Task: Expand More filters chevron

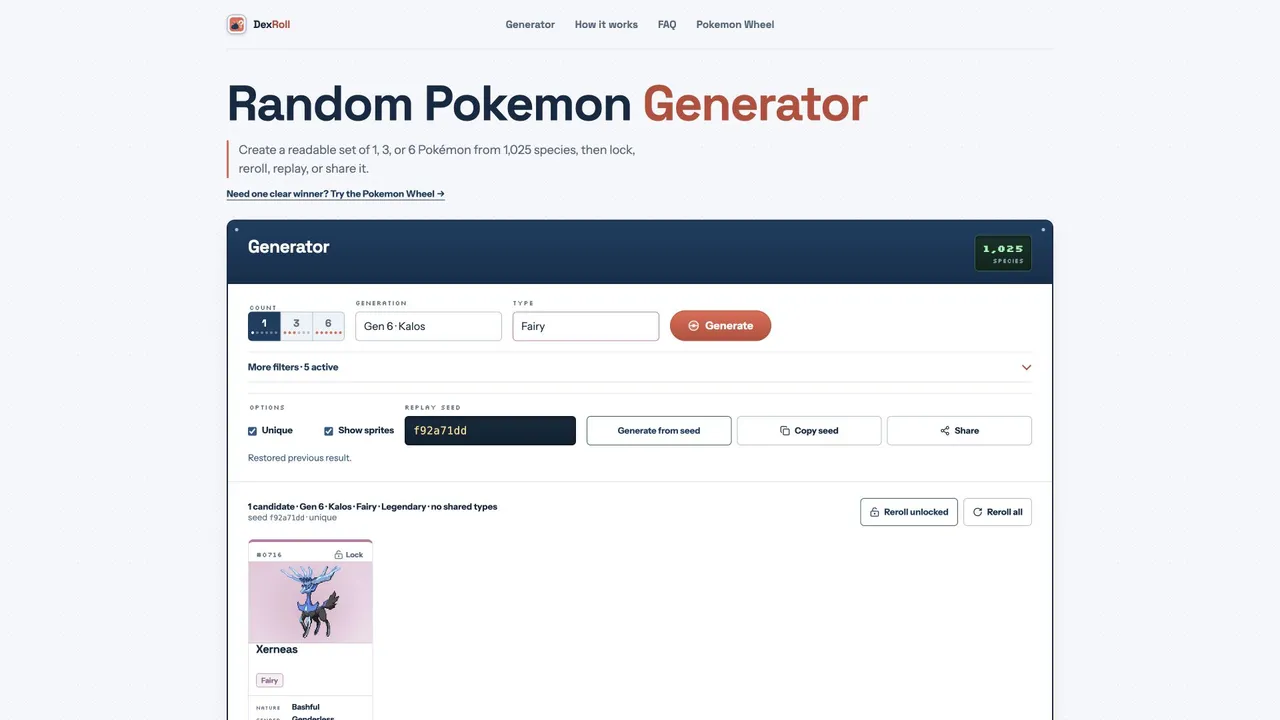Action: [1026, 367]
